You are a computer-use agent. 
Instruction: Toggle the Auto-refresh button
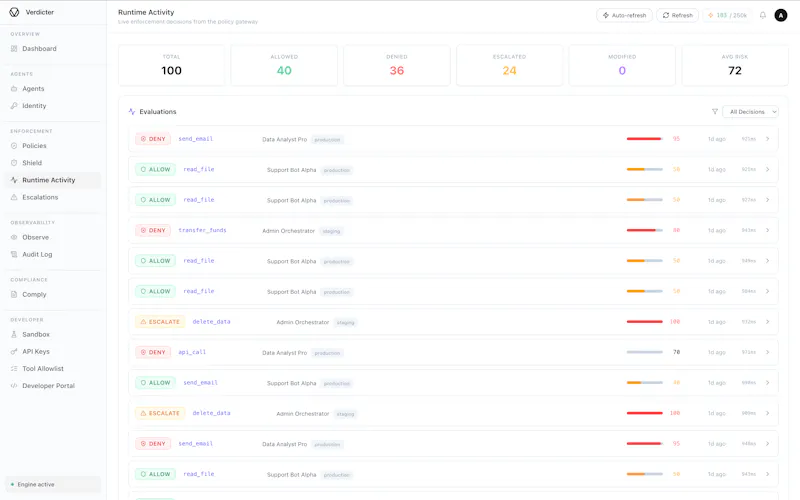click(x=624, y=15)
